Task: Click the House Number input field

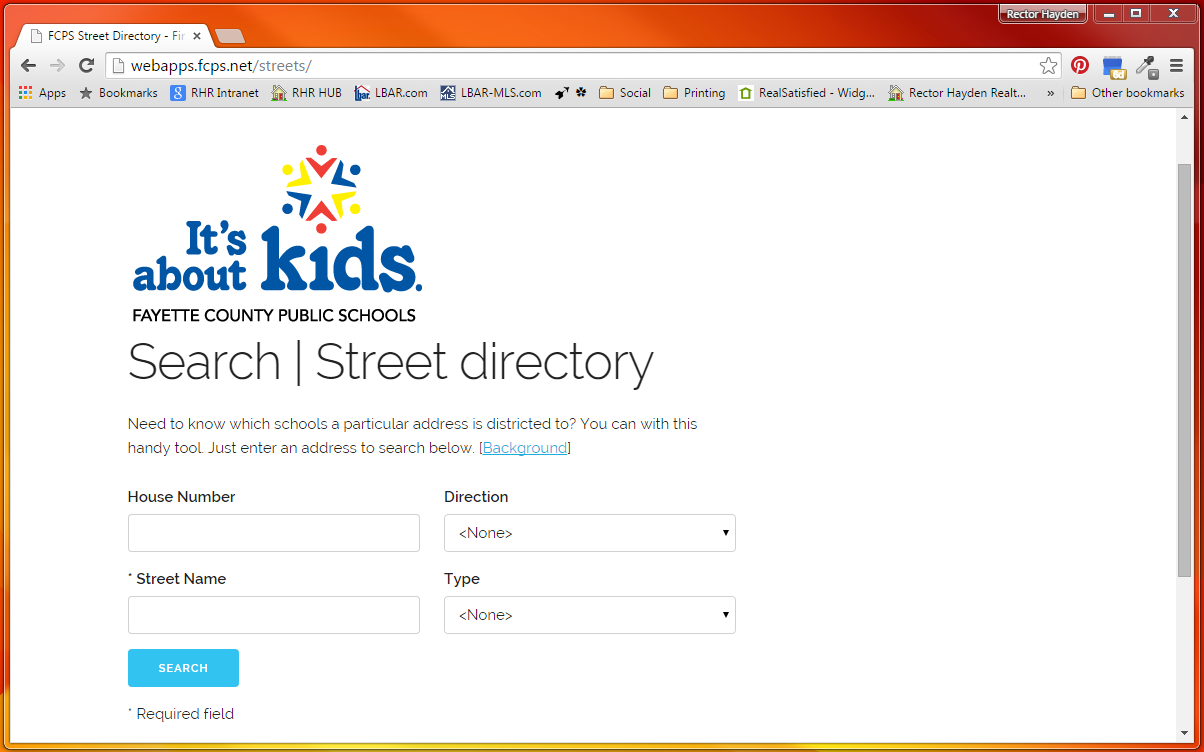Action: coord(274,533)
